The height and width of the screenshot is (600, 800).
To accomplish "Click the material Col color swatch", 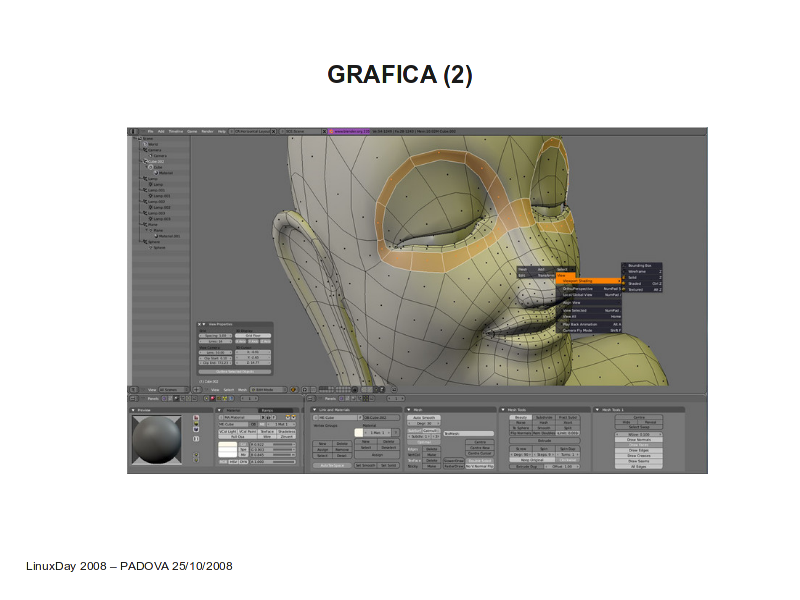I will coord(227,444).
